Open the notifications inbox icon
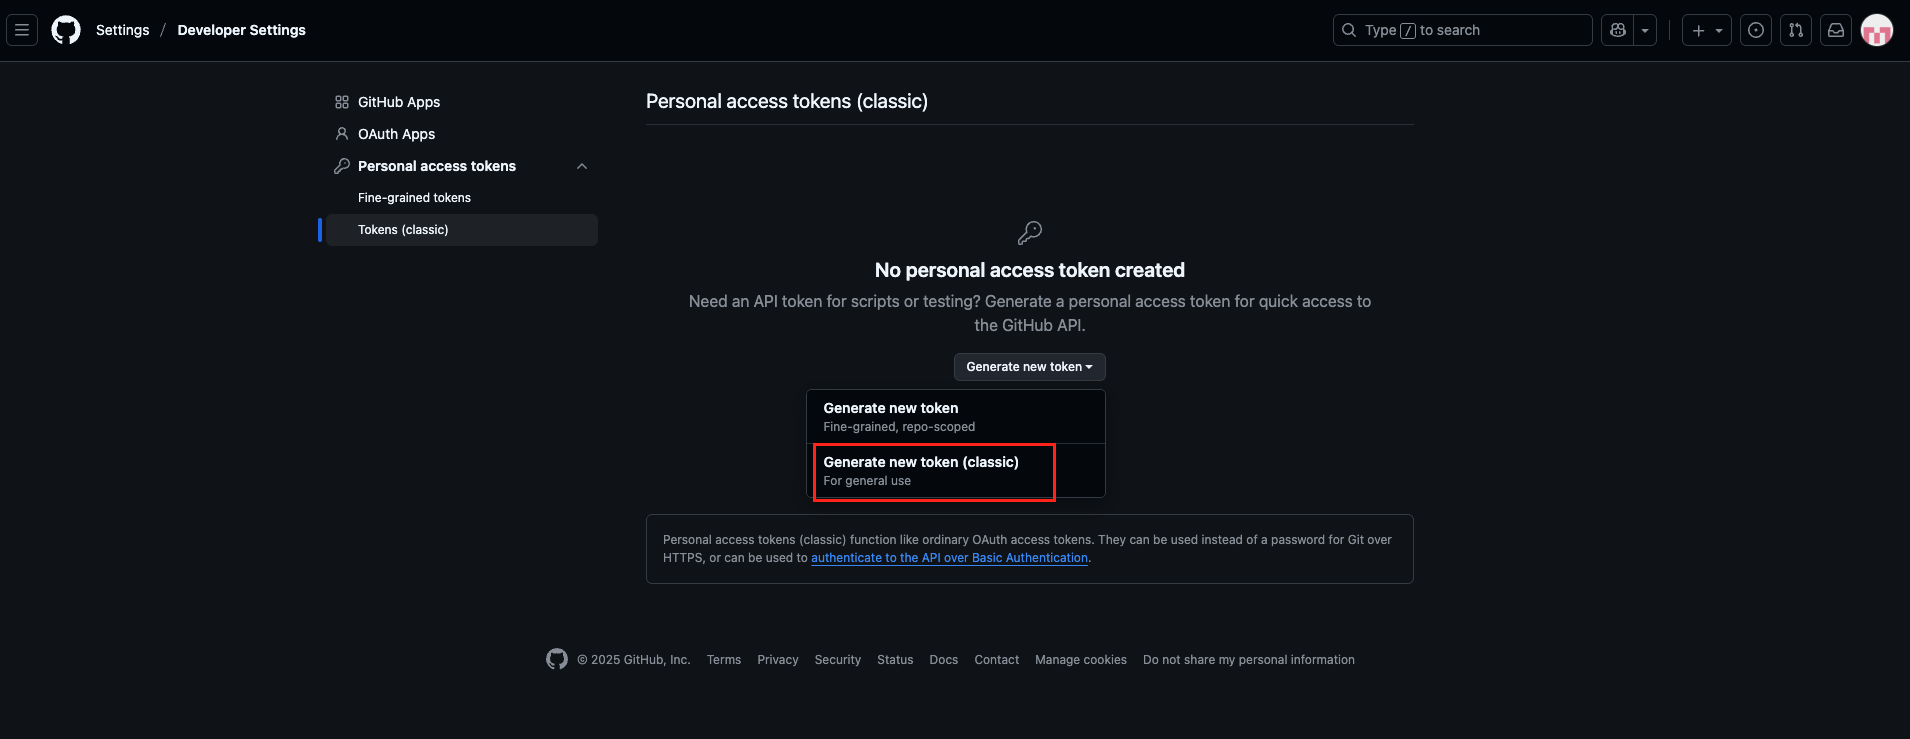Viewport: 1910px width, 739px height. click(1836, 30)
